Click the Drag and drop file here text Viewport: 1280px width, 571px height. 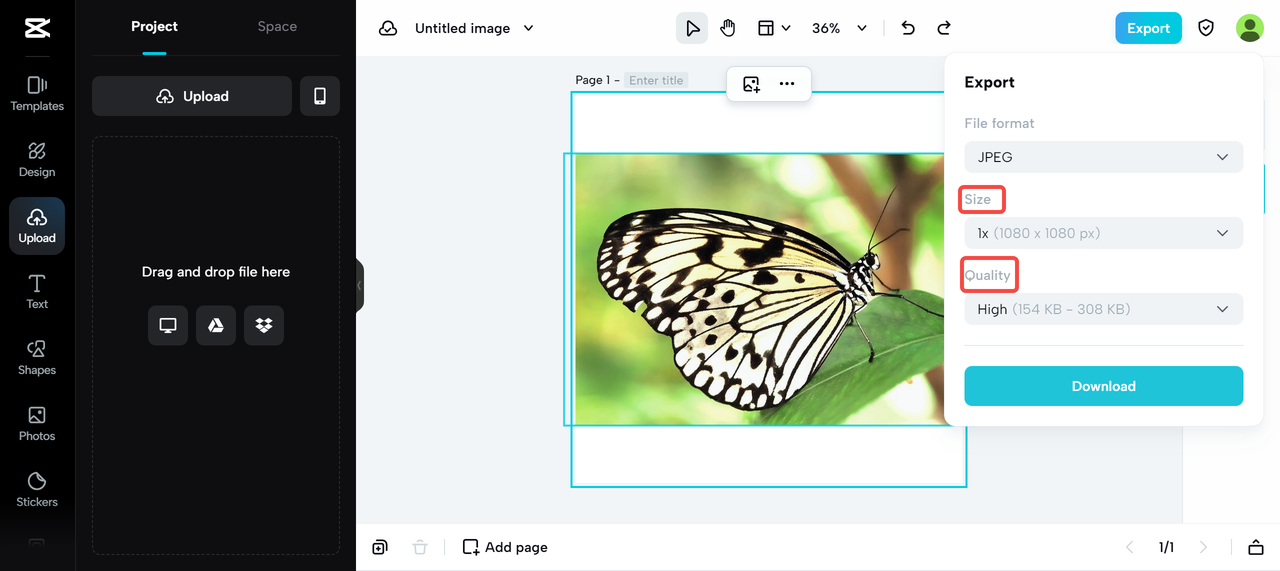(x=216, y=272)
